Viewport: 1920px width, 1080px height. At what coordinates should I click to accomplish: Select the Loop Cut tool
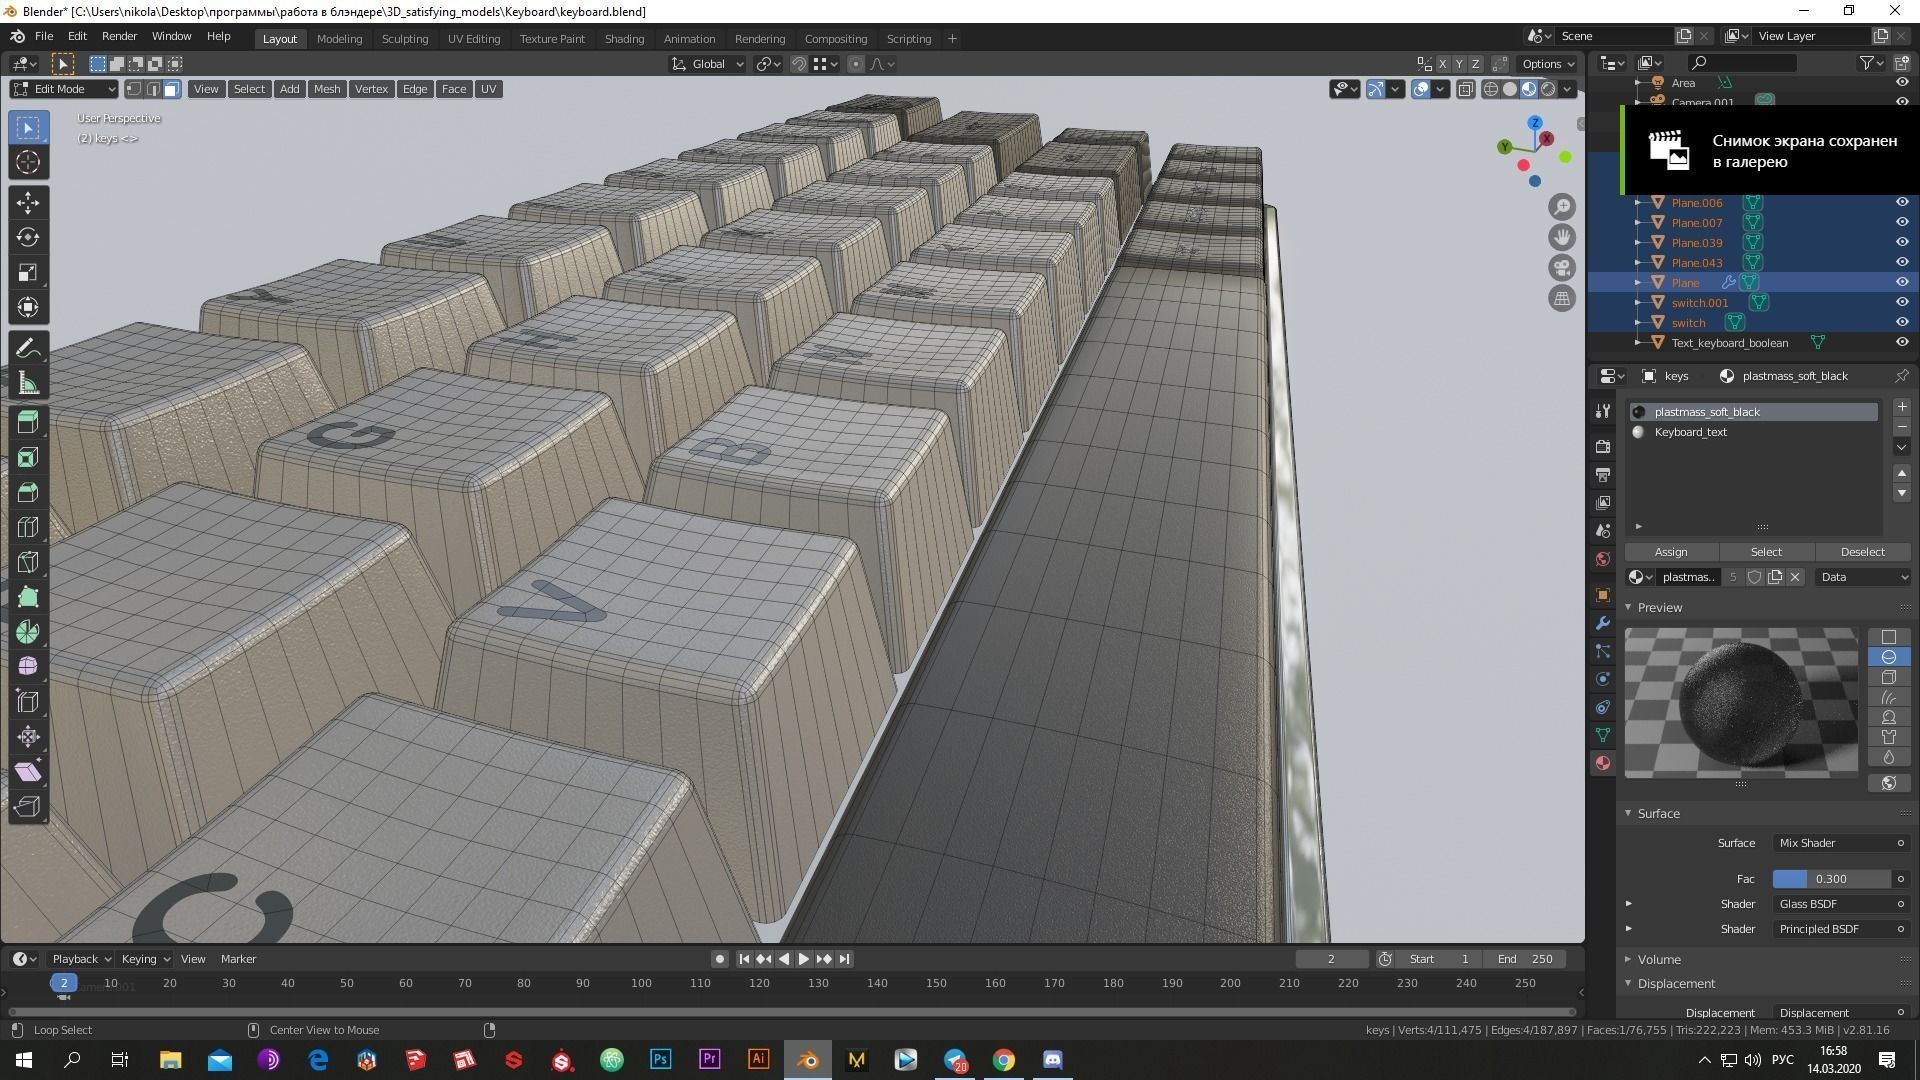28,527
